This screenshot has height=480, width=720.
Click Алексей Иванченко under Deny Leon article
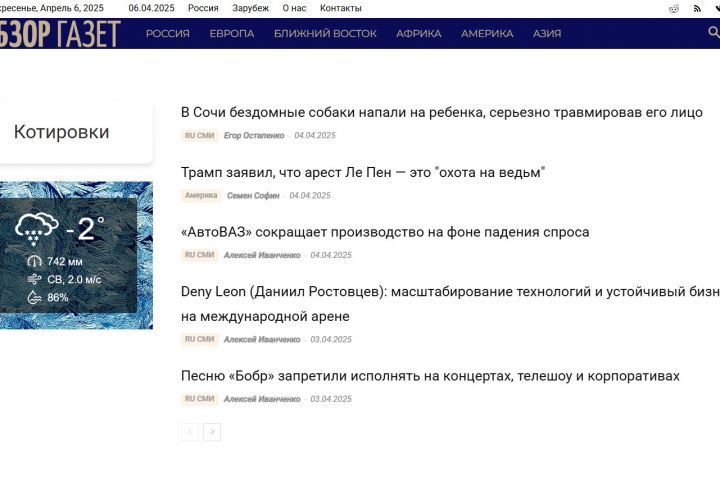click(x=262, y=339)
